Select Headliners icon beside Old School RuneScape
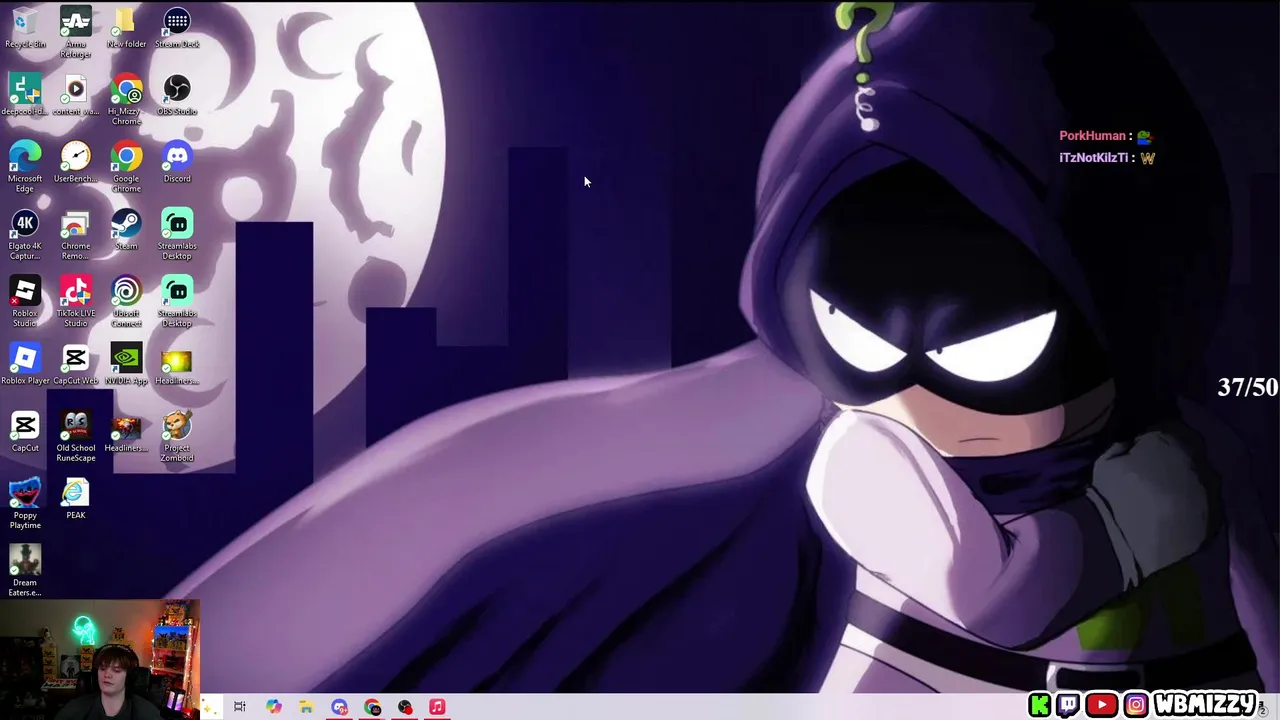The width and height of the screenshot is (1280, 720). point(126,431)
